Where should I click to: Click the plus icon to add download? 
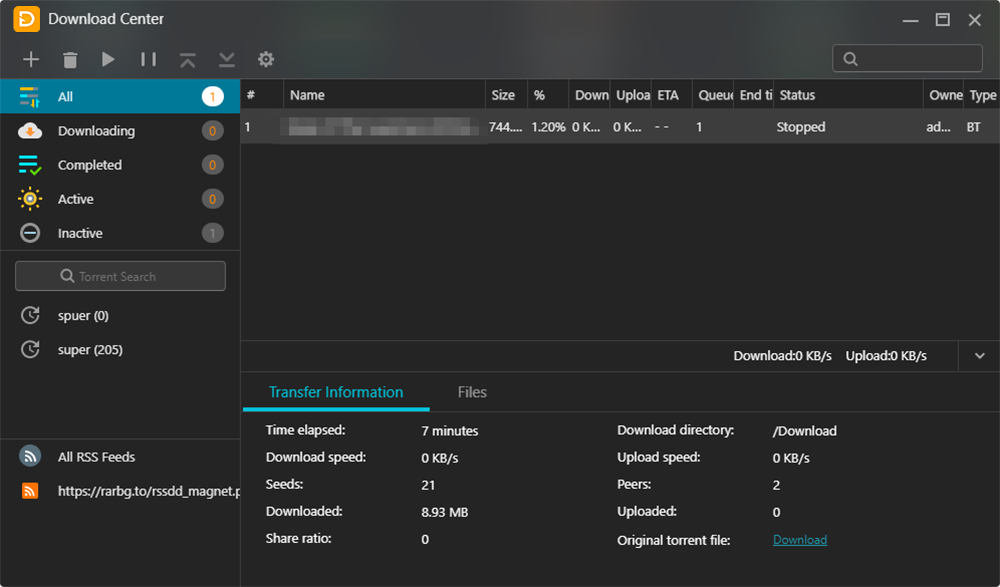31,60
